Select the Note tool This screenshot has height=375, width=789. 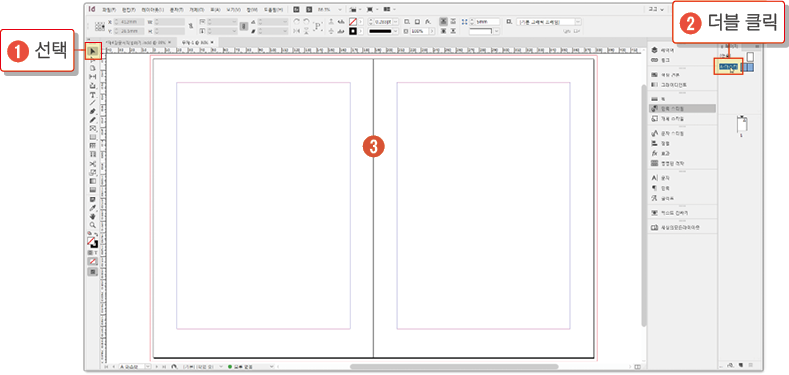93,199
